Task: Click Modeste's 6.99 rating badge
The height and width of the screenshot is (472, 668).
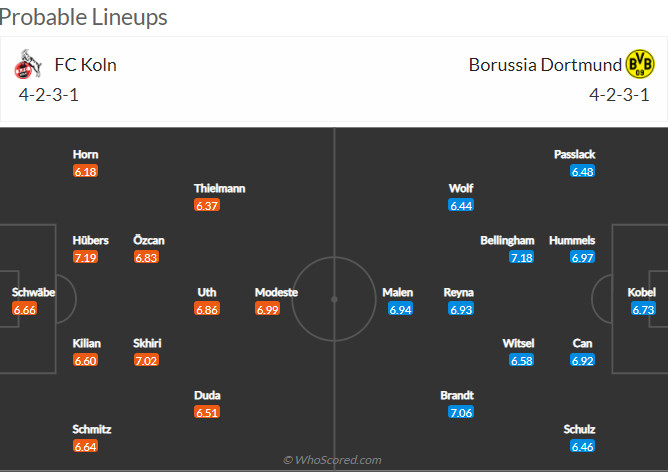Action: coord(267,310)
